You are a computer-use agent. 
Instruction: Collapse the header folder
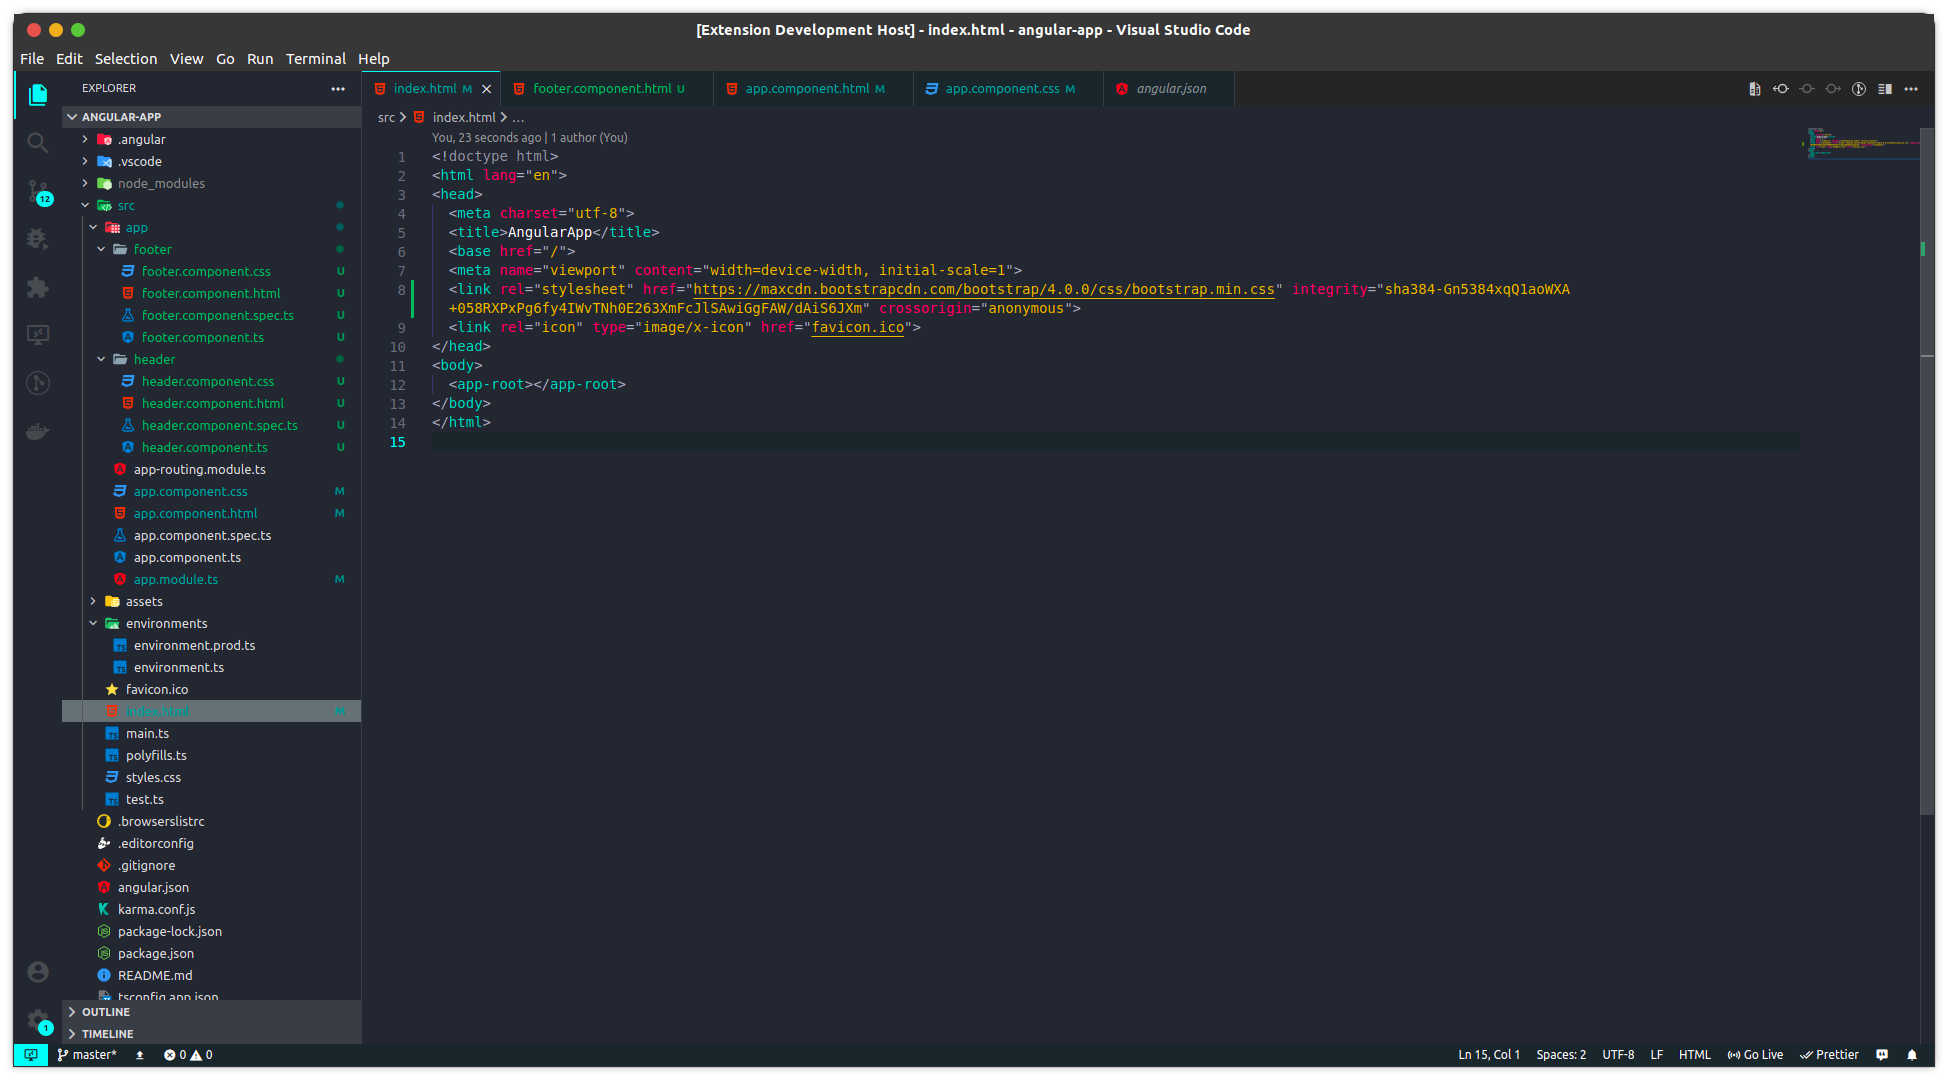tap(211, 359)
